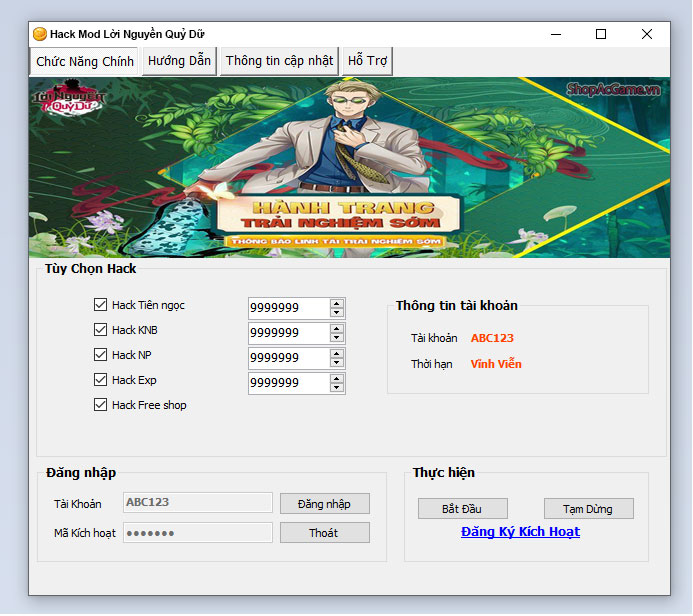The height and width of the screenshot is (616, 693).
Task: Decrease the Hack KNB value with down arrow
Action: (x=337, y=338)
